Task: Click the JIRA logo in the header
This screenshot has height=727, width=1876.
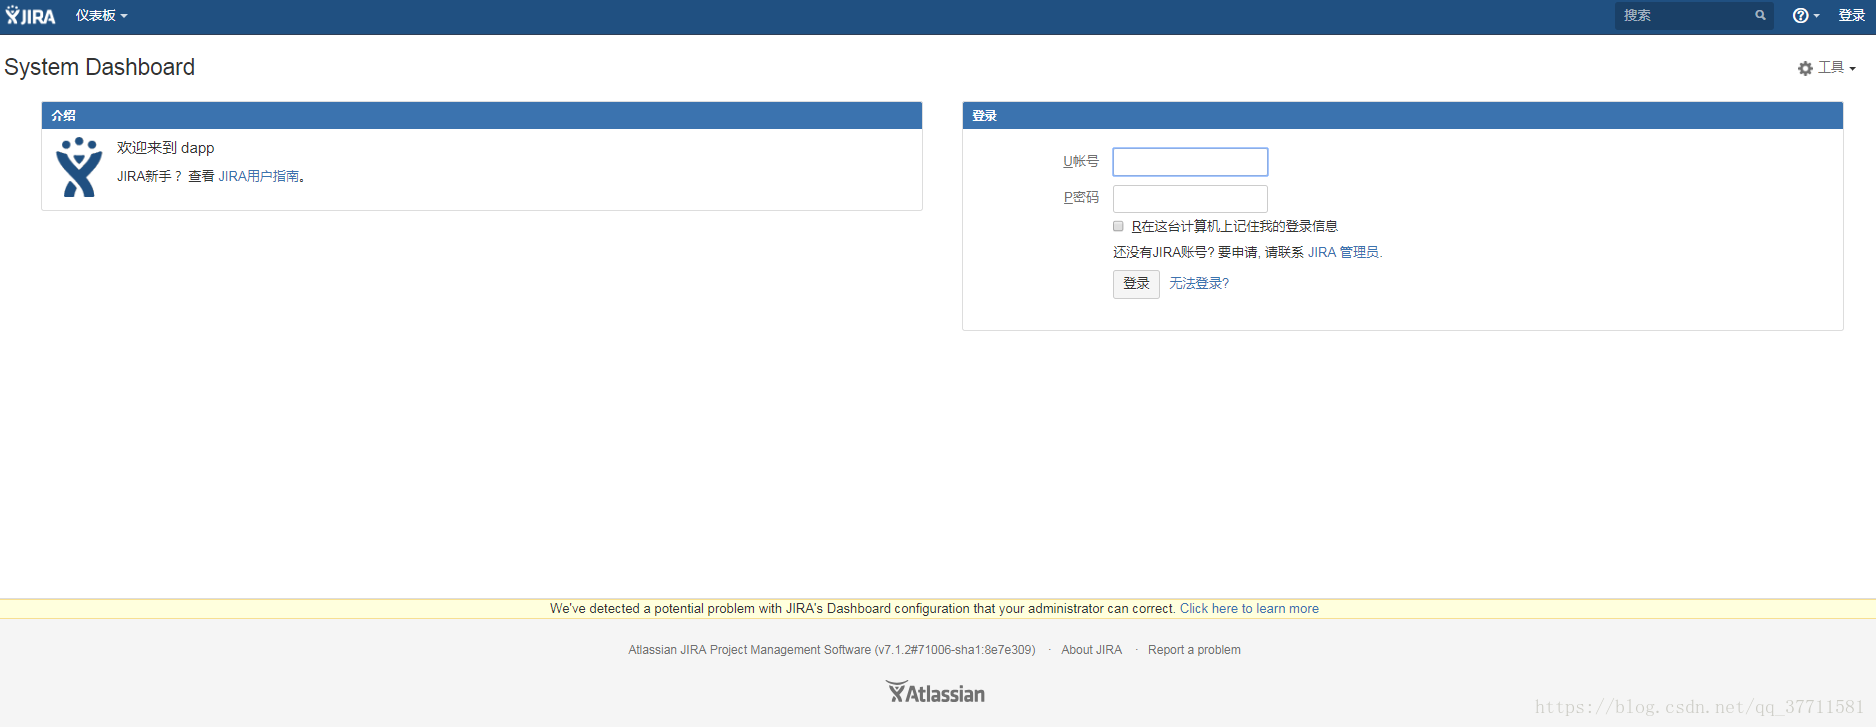Action: (31, 16)
